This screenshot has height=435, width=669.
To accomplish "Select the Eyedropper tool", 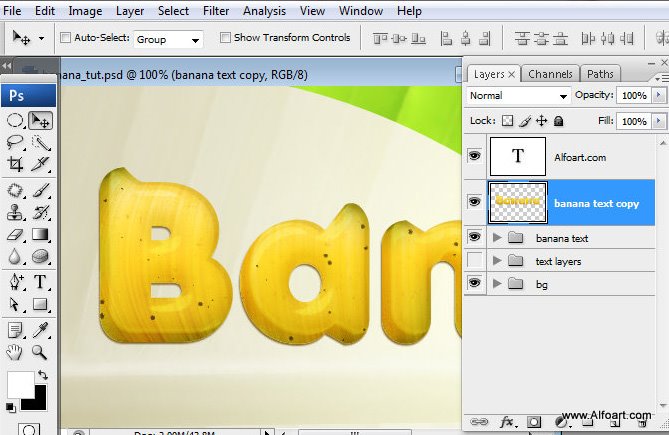I will [x=41, y=330].
